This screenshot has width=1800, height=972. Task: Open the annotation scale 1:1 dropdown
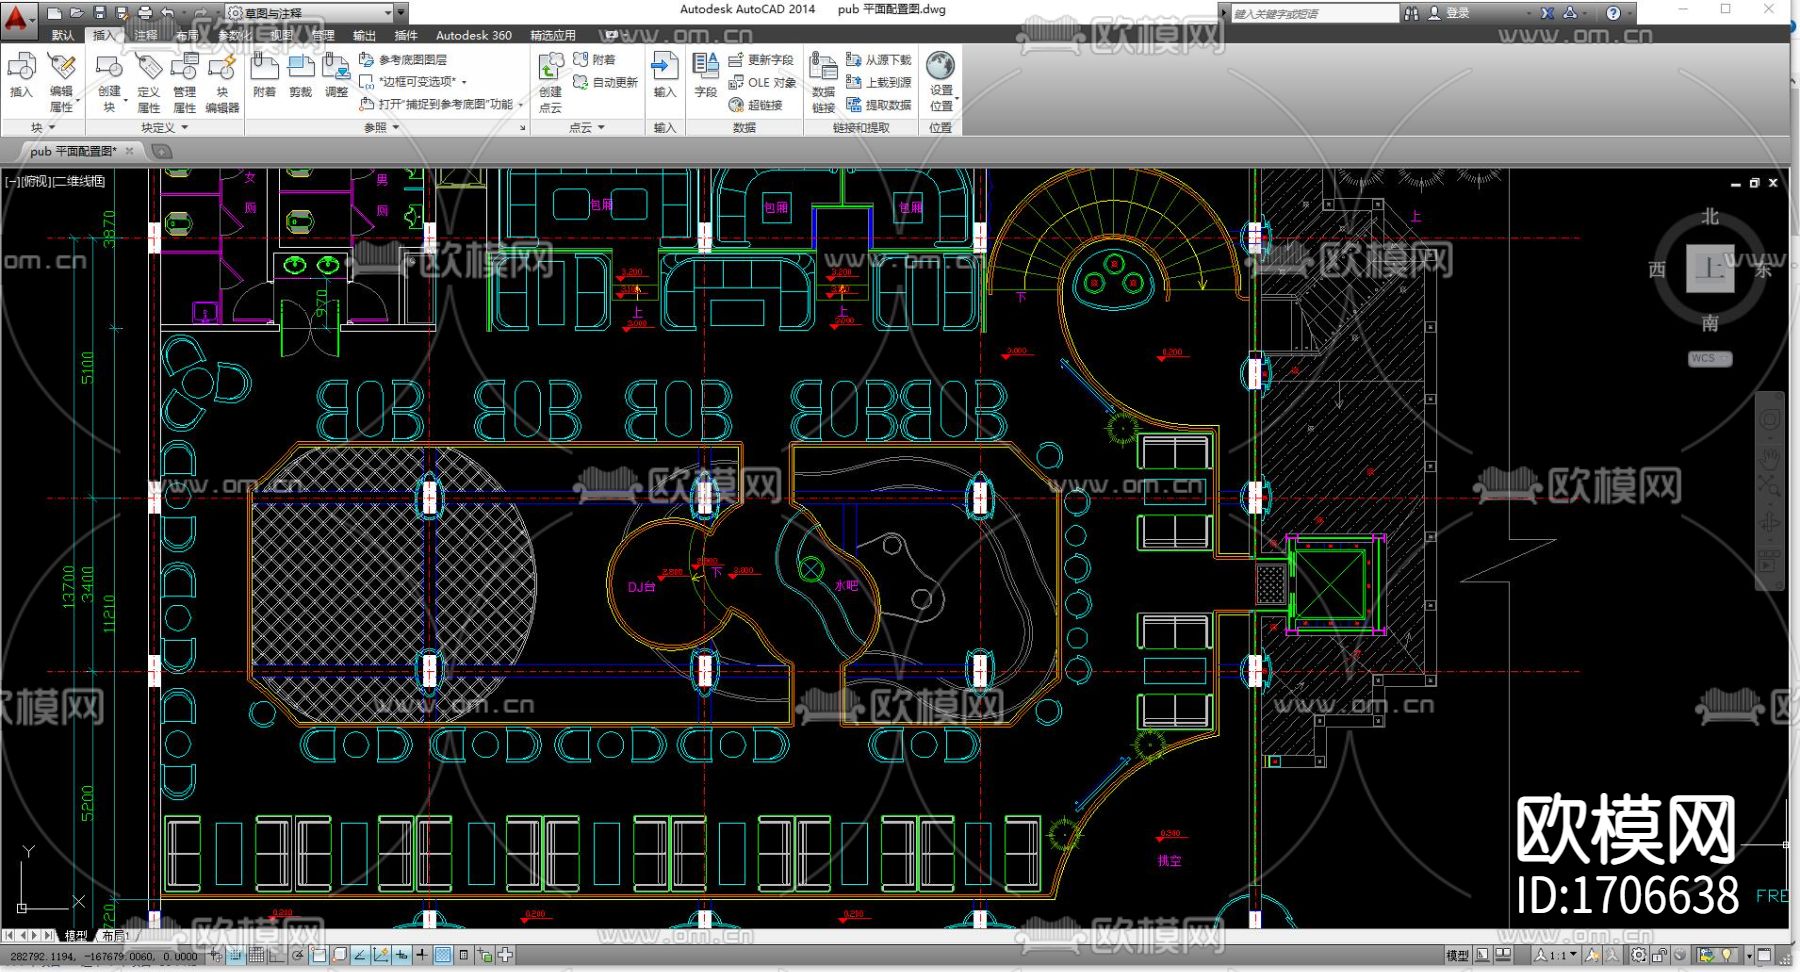click(1563, 955)
